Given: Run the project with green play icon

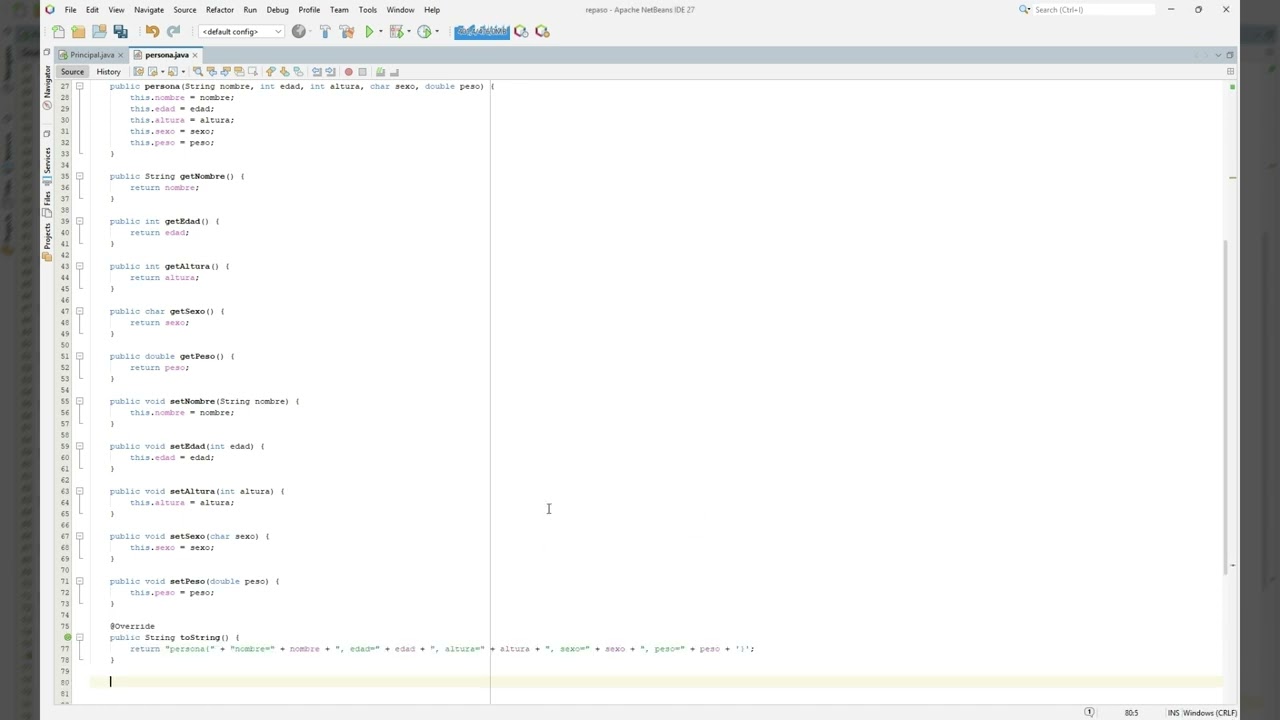Looking at the screenshot, I should pyautogui.click(x=369, y=31).
